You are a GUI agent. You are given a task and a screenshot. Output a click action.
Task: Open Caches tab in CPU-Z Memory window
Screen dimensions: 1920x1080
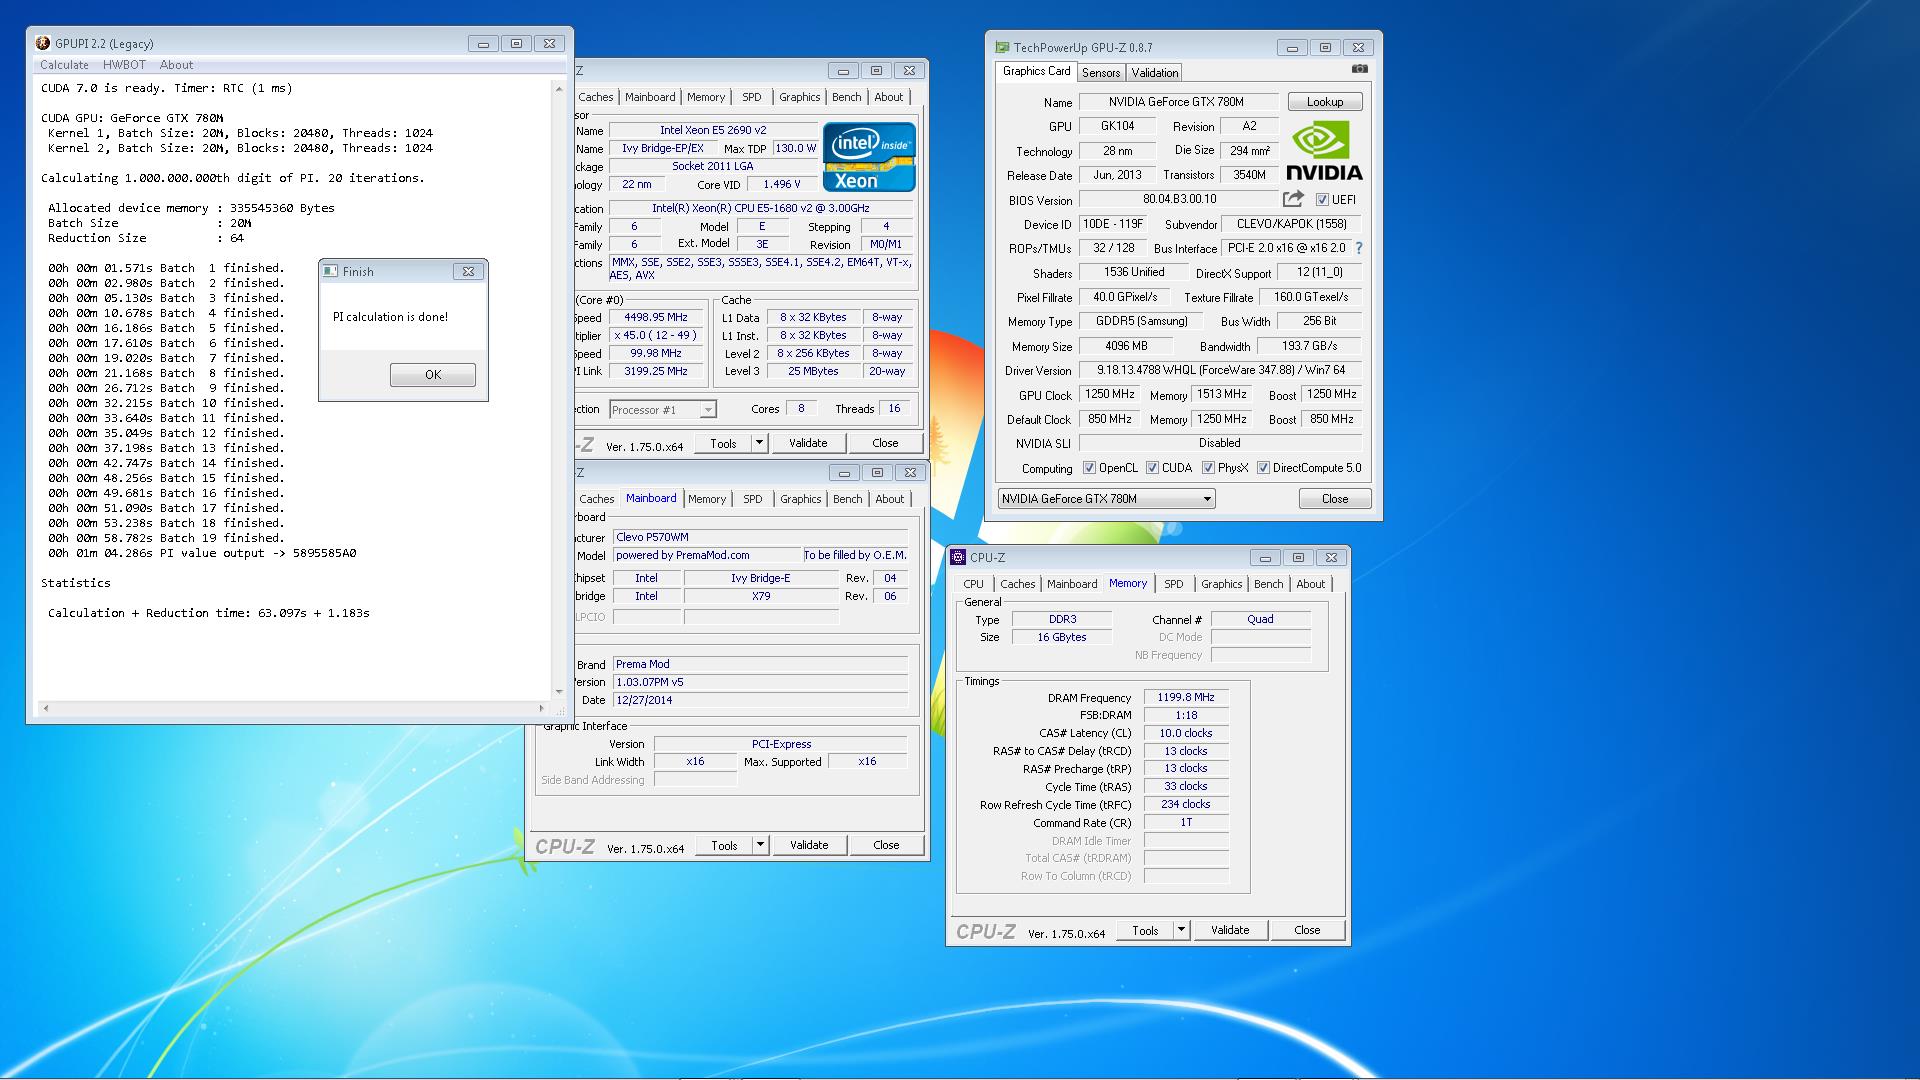tap(1017, 584)
